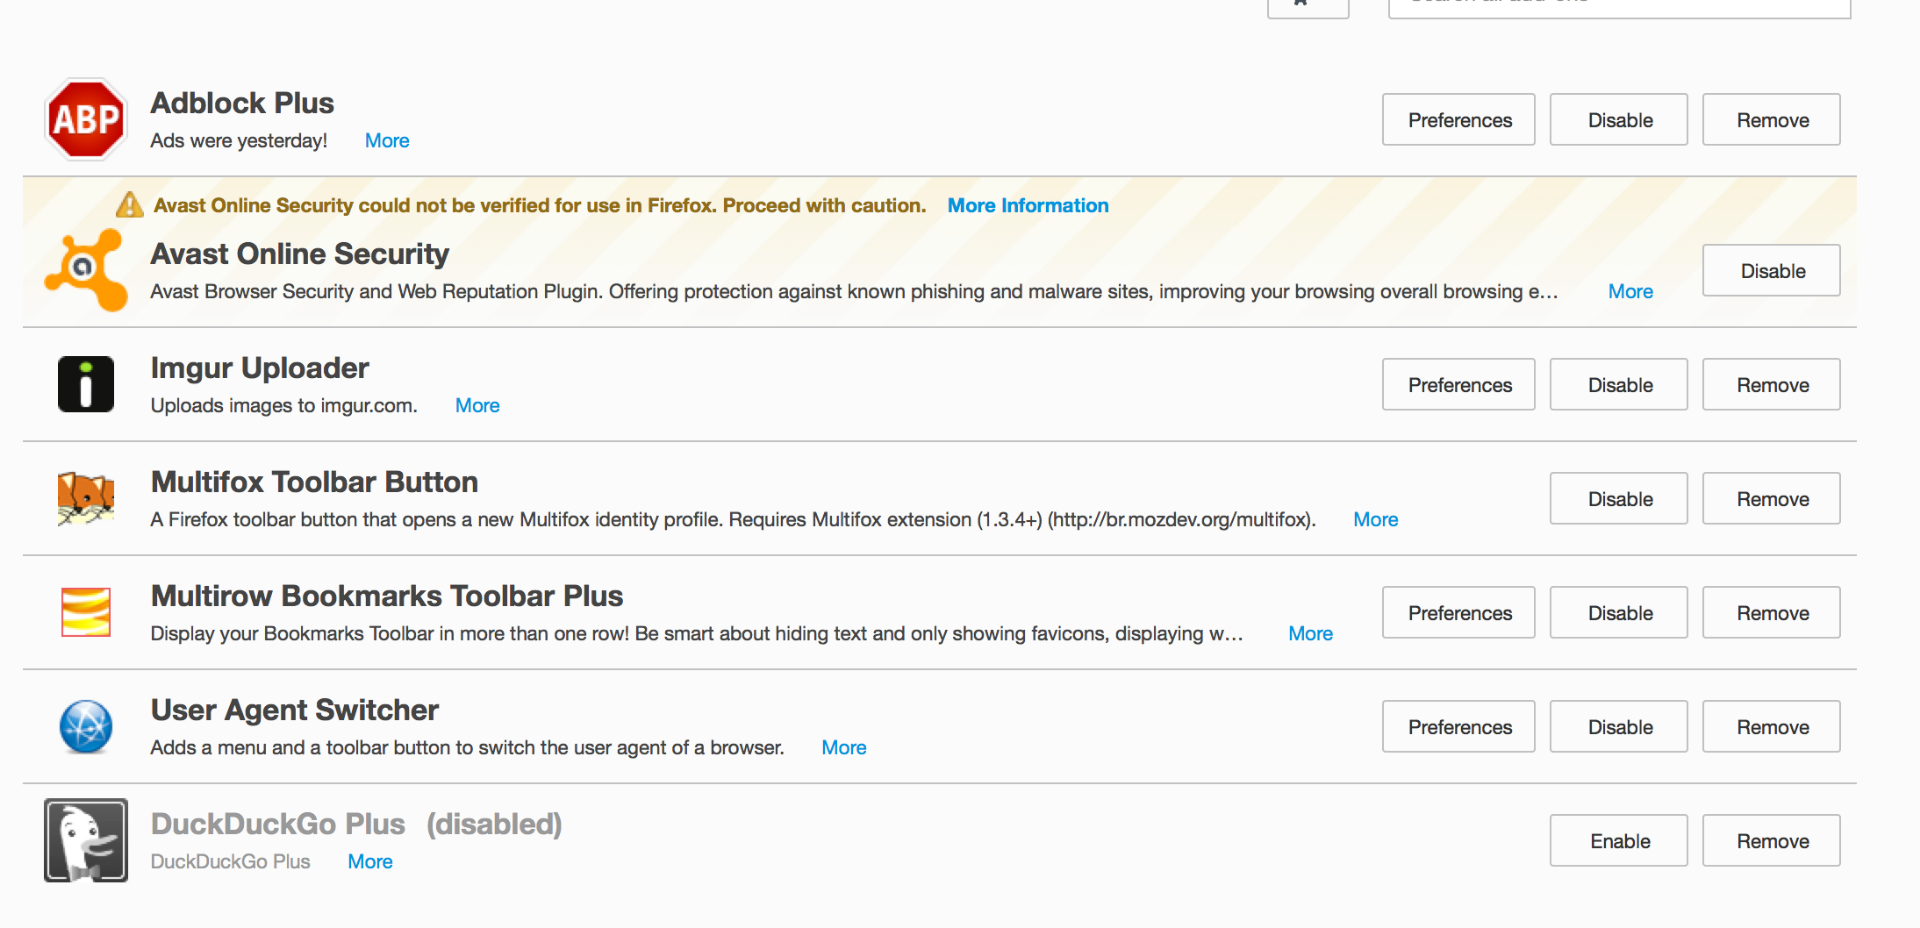Enable the DuckDuckGo Plus extension
Viewport: 1920px width, 928px height.
coord(1619,841)
